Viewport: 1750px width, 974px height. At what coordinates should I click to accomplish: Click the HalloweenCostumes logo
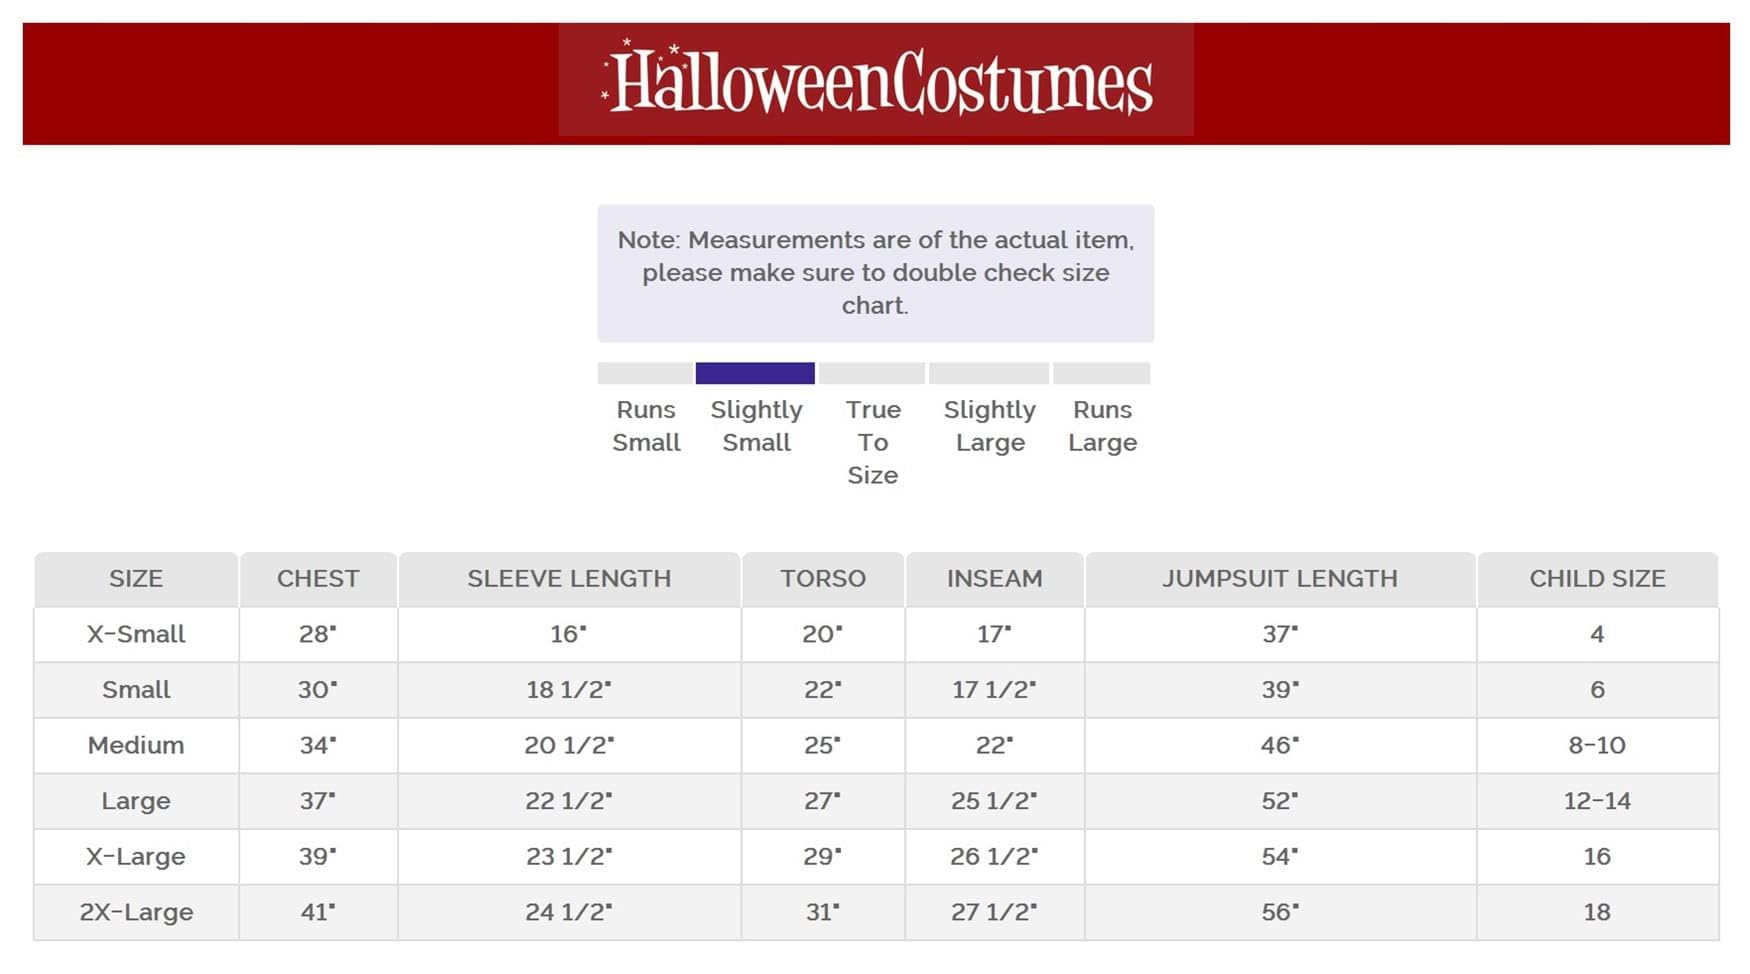click(x=876, y=80)
